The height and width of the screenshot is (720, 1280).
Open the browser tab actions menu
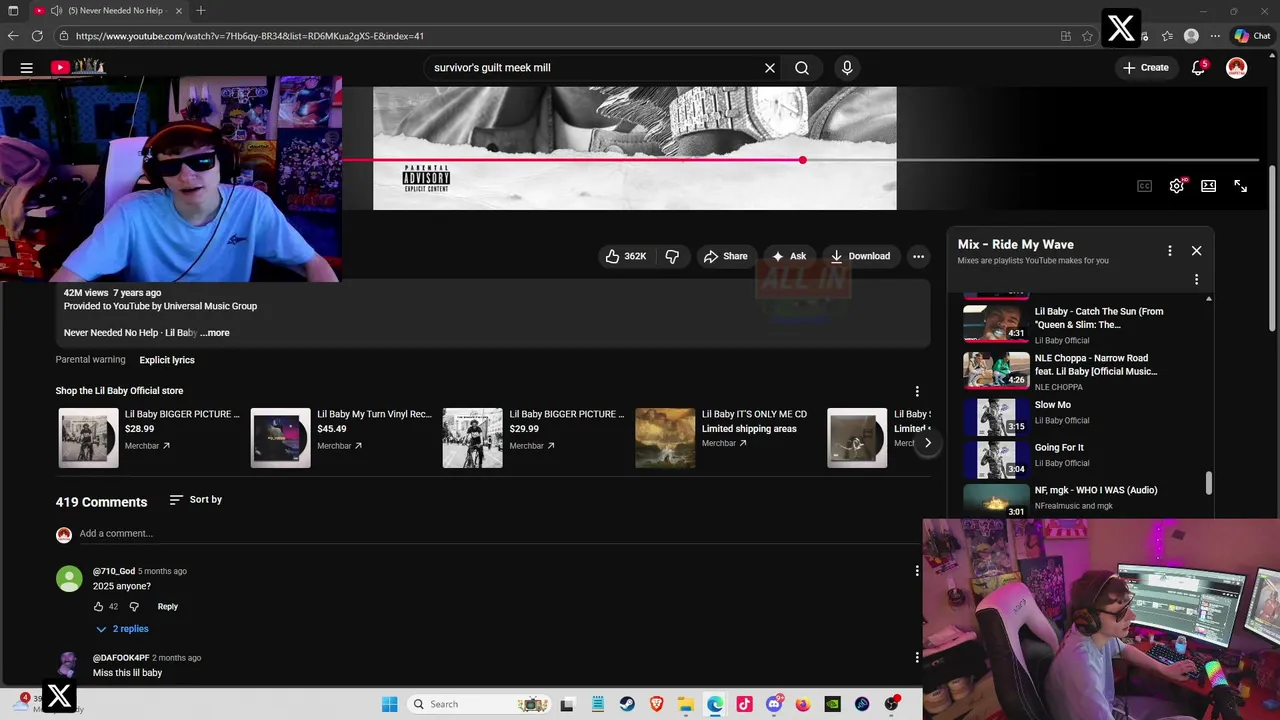[x=13, y=11]
